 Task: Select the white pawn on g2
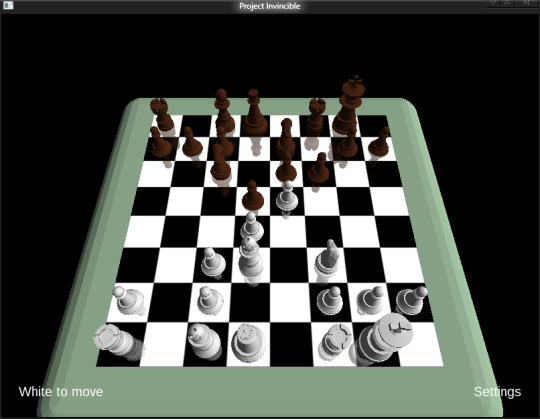(x=371, y=301)
